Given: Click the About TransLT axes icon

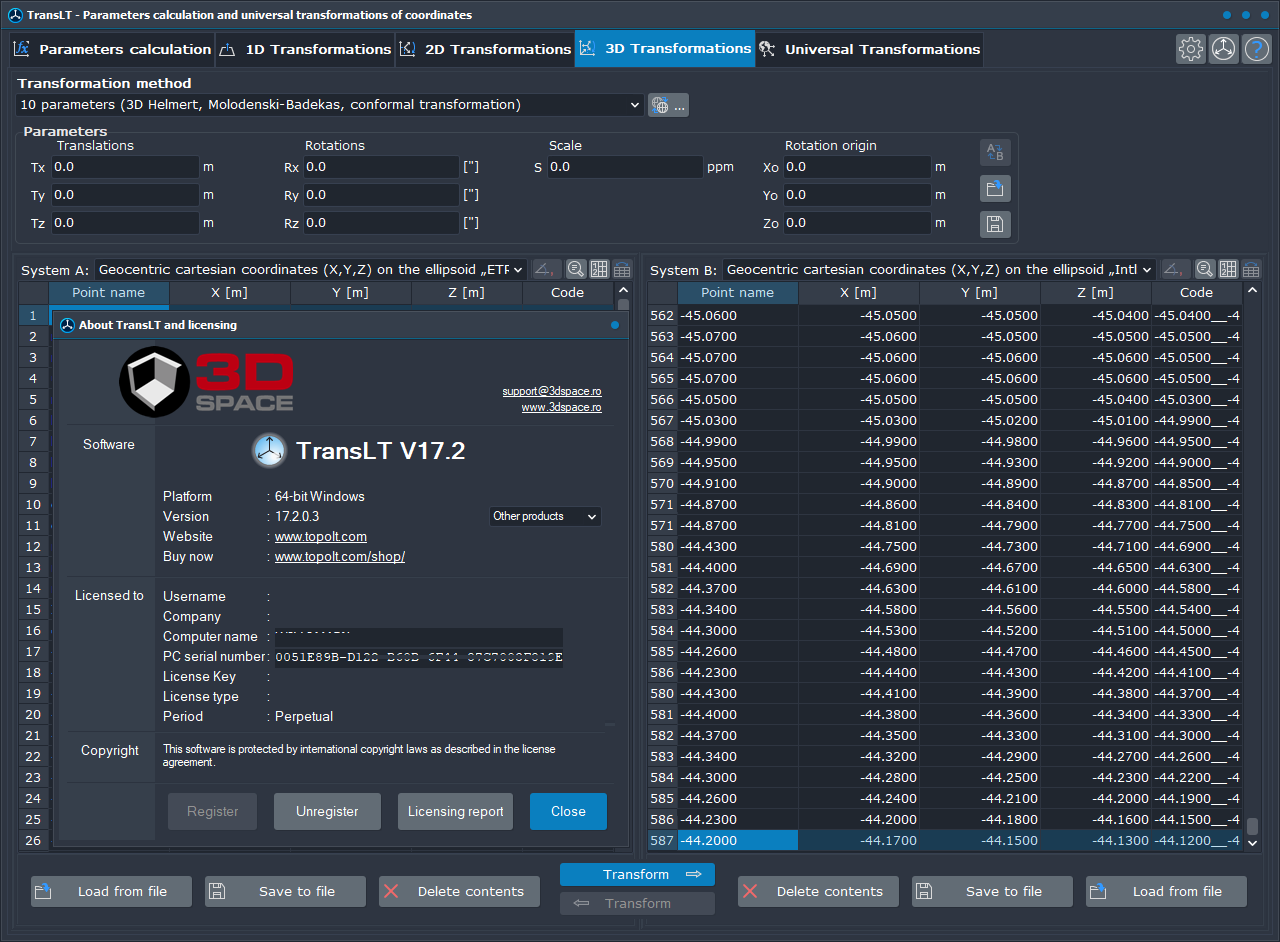Looking at the screenshot, I should pyautogui.click(x=1223, y=49).
